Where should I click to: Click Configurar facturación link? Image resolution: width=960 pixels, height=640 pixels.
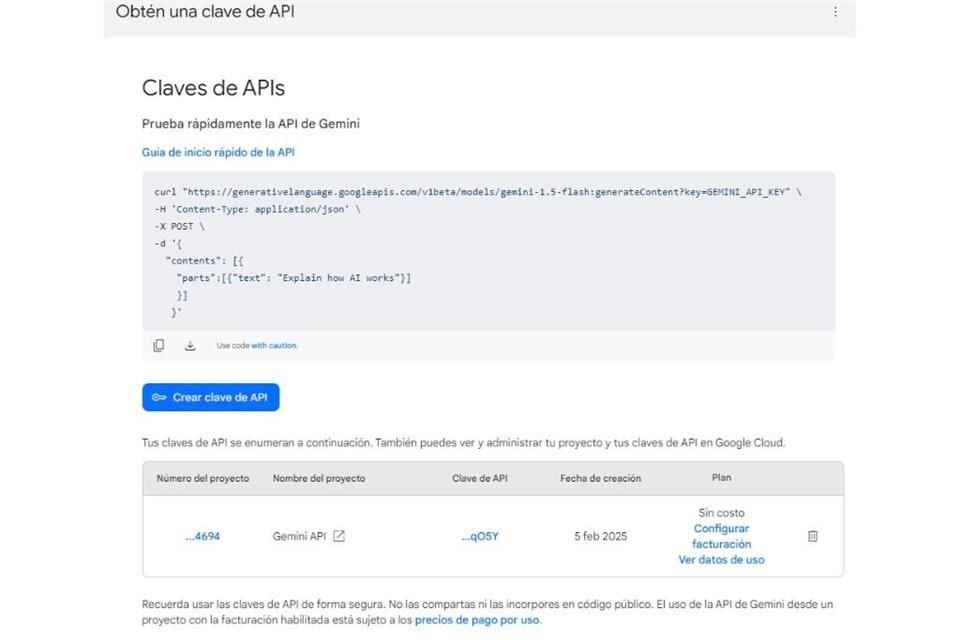(721, 536)
